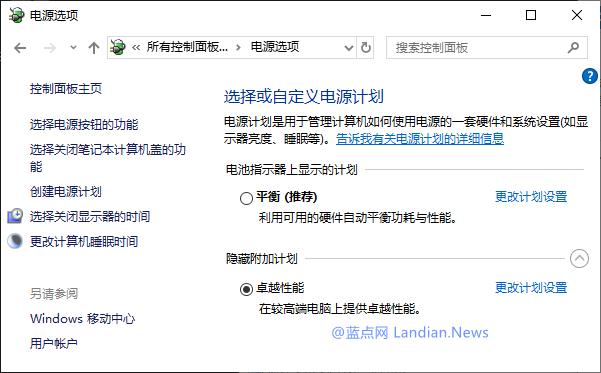
Task: Select the 卓越性能 power plan radio button
Action: (x=246, y=289)
